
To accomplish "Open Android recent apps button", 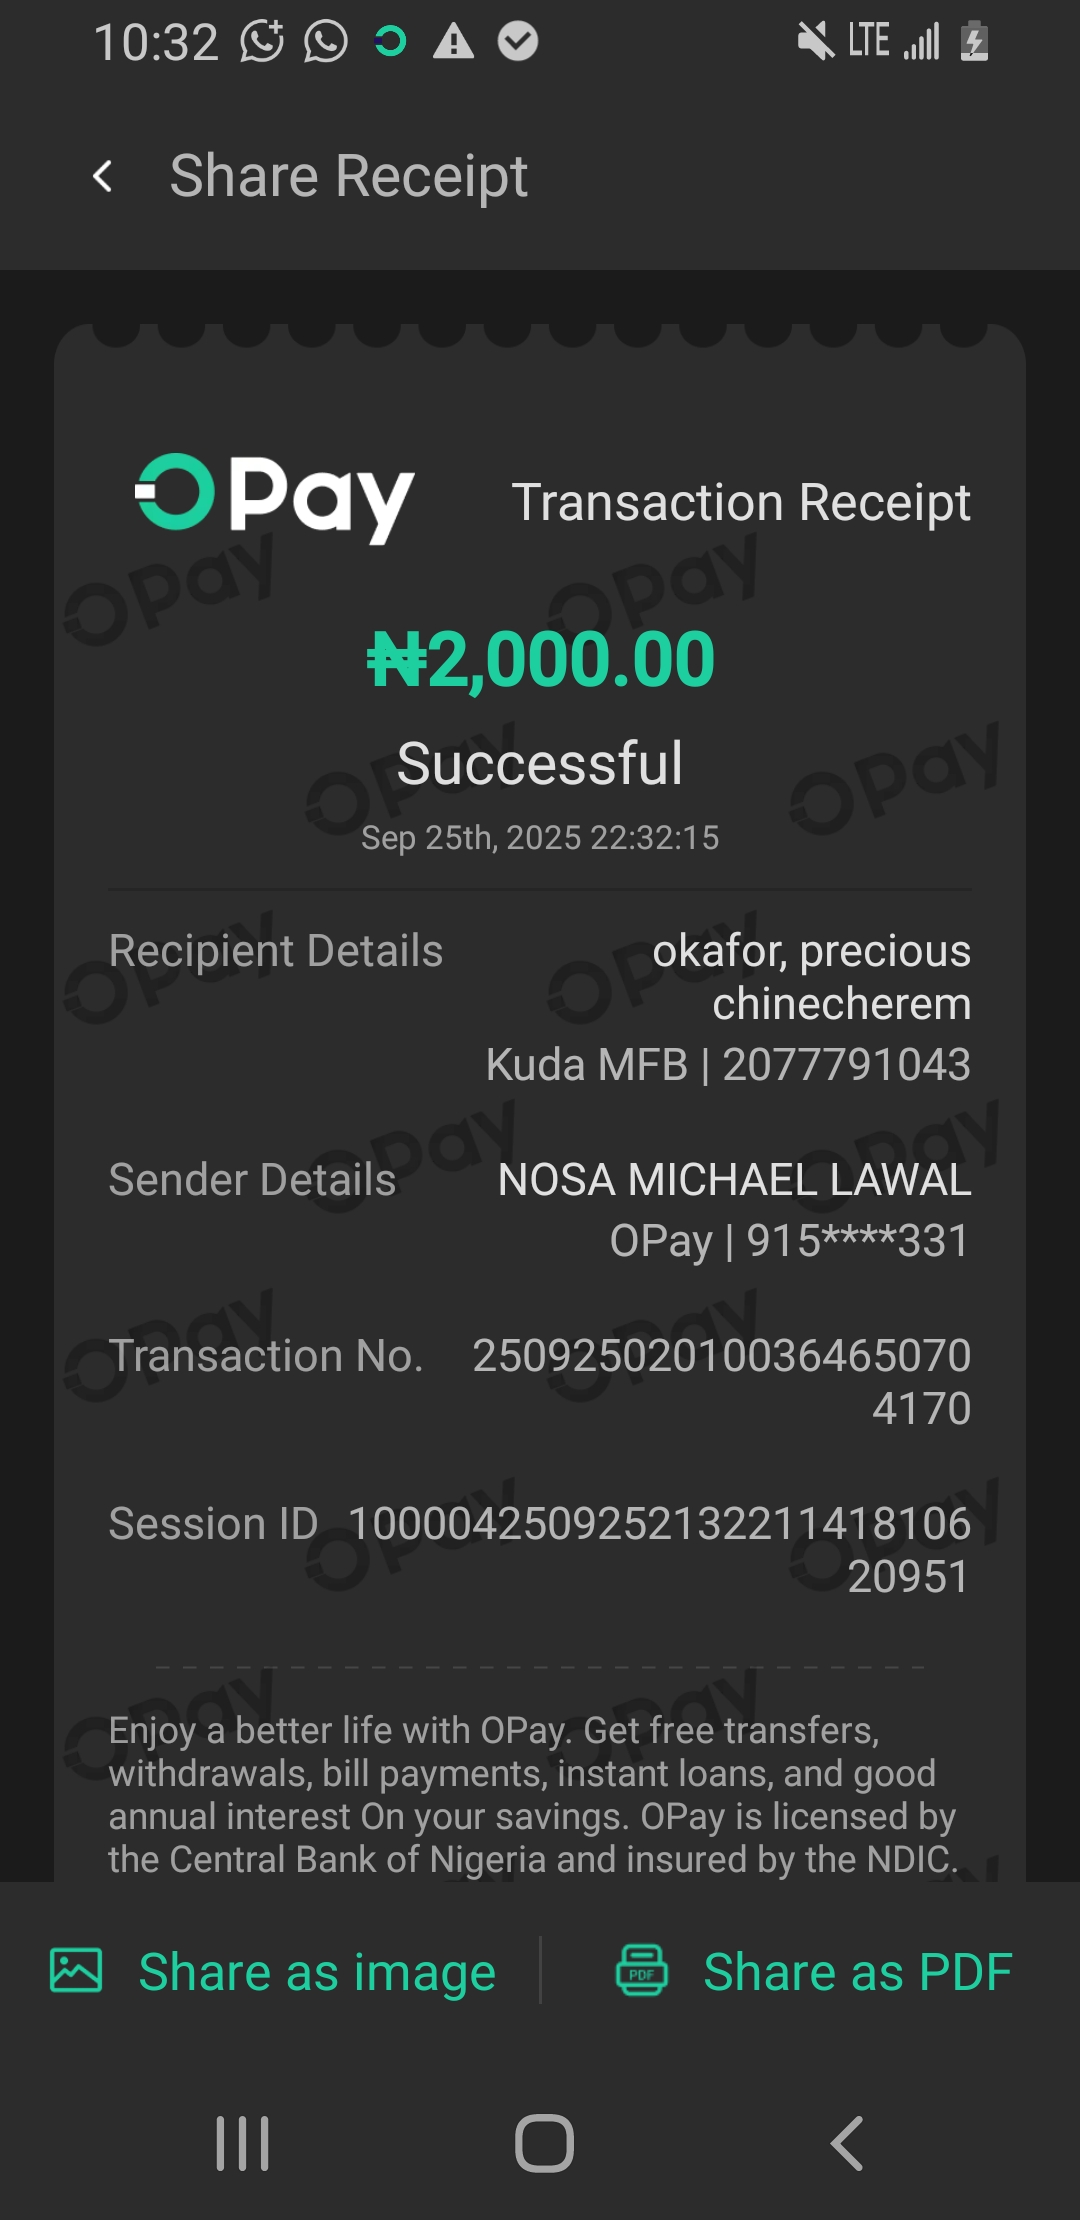I will point(243,2143).
